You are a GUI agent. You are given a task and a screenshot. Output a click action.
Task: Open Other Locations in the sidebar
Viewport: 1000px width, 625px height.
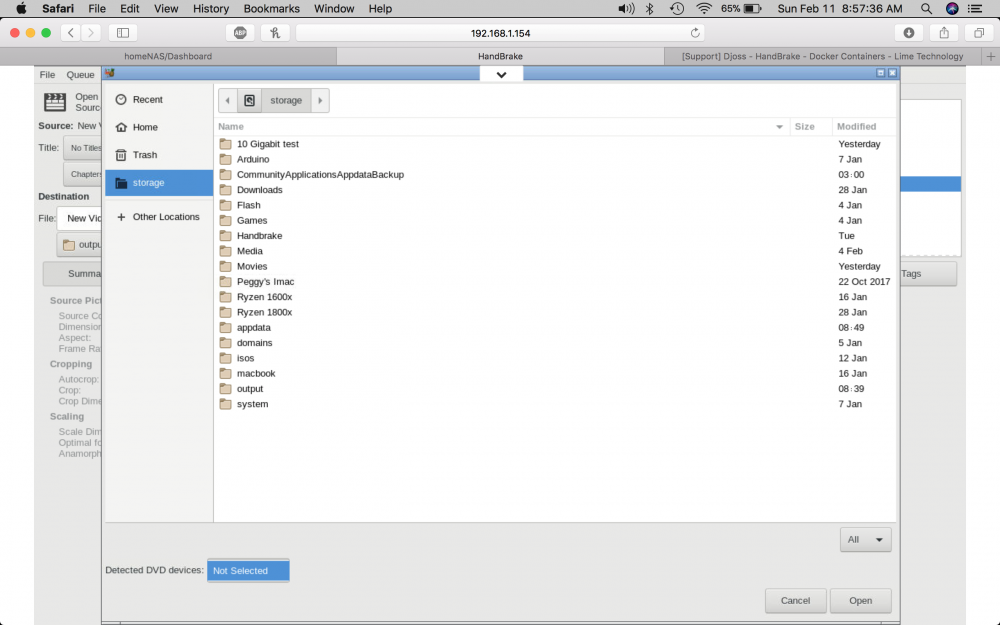pos(159,217)
